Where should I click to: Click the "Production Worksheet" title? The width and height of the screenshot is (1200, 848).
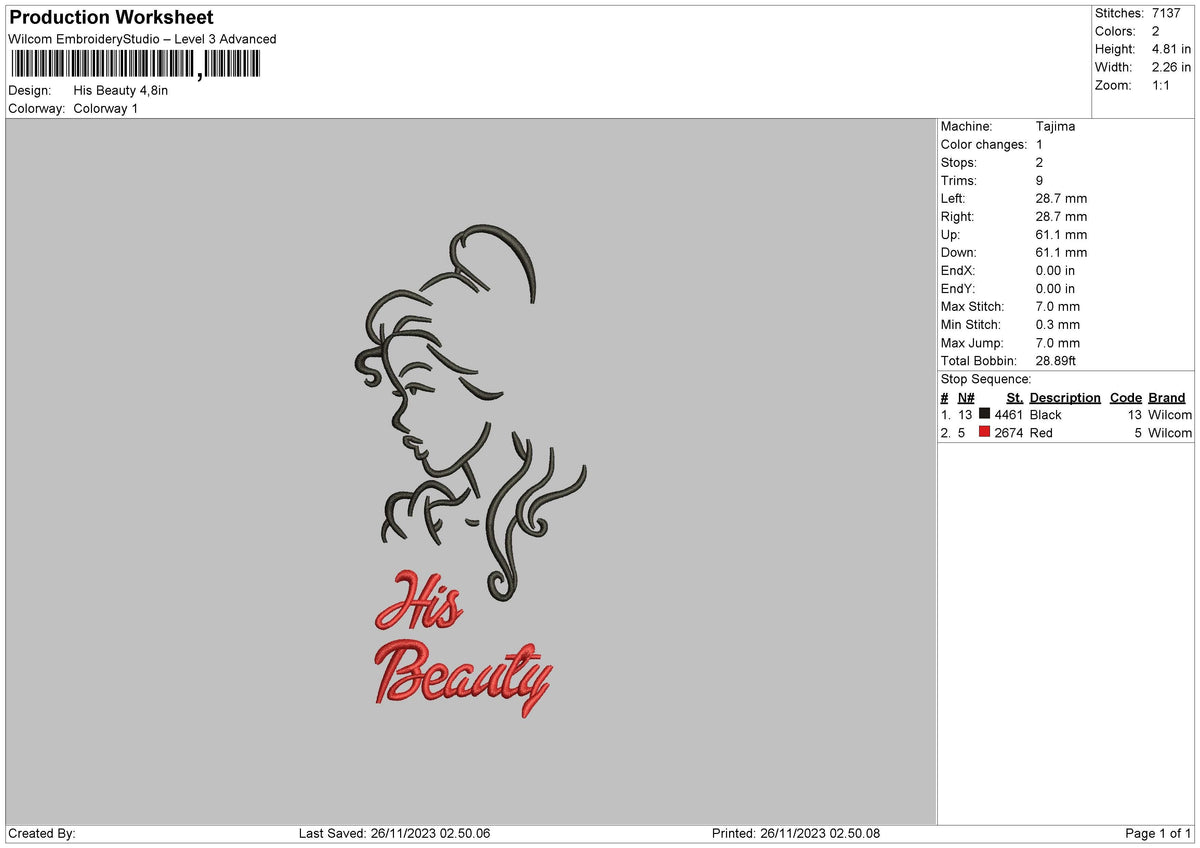(111, 18)
